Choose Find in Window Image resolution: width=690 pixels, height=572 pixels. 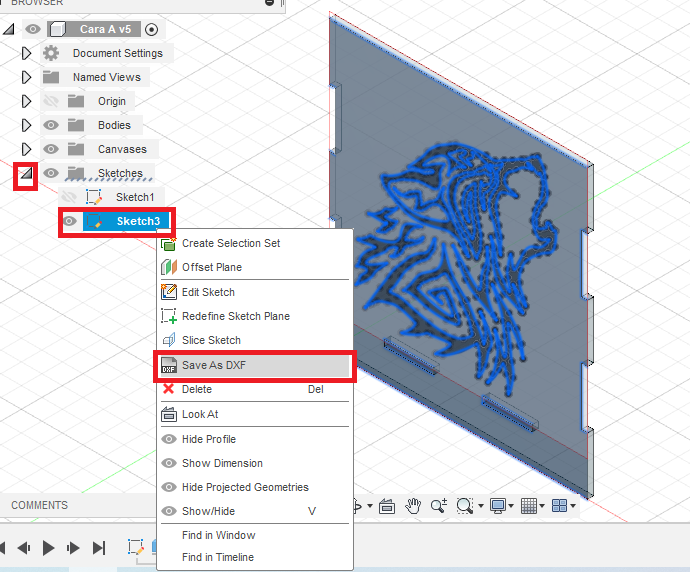[x=255, y=535]
